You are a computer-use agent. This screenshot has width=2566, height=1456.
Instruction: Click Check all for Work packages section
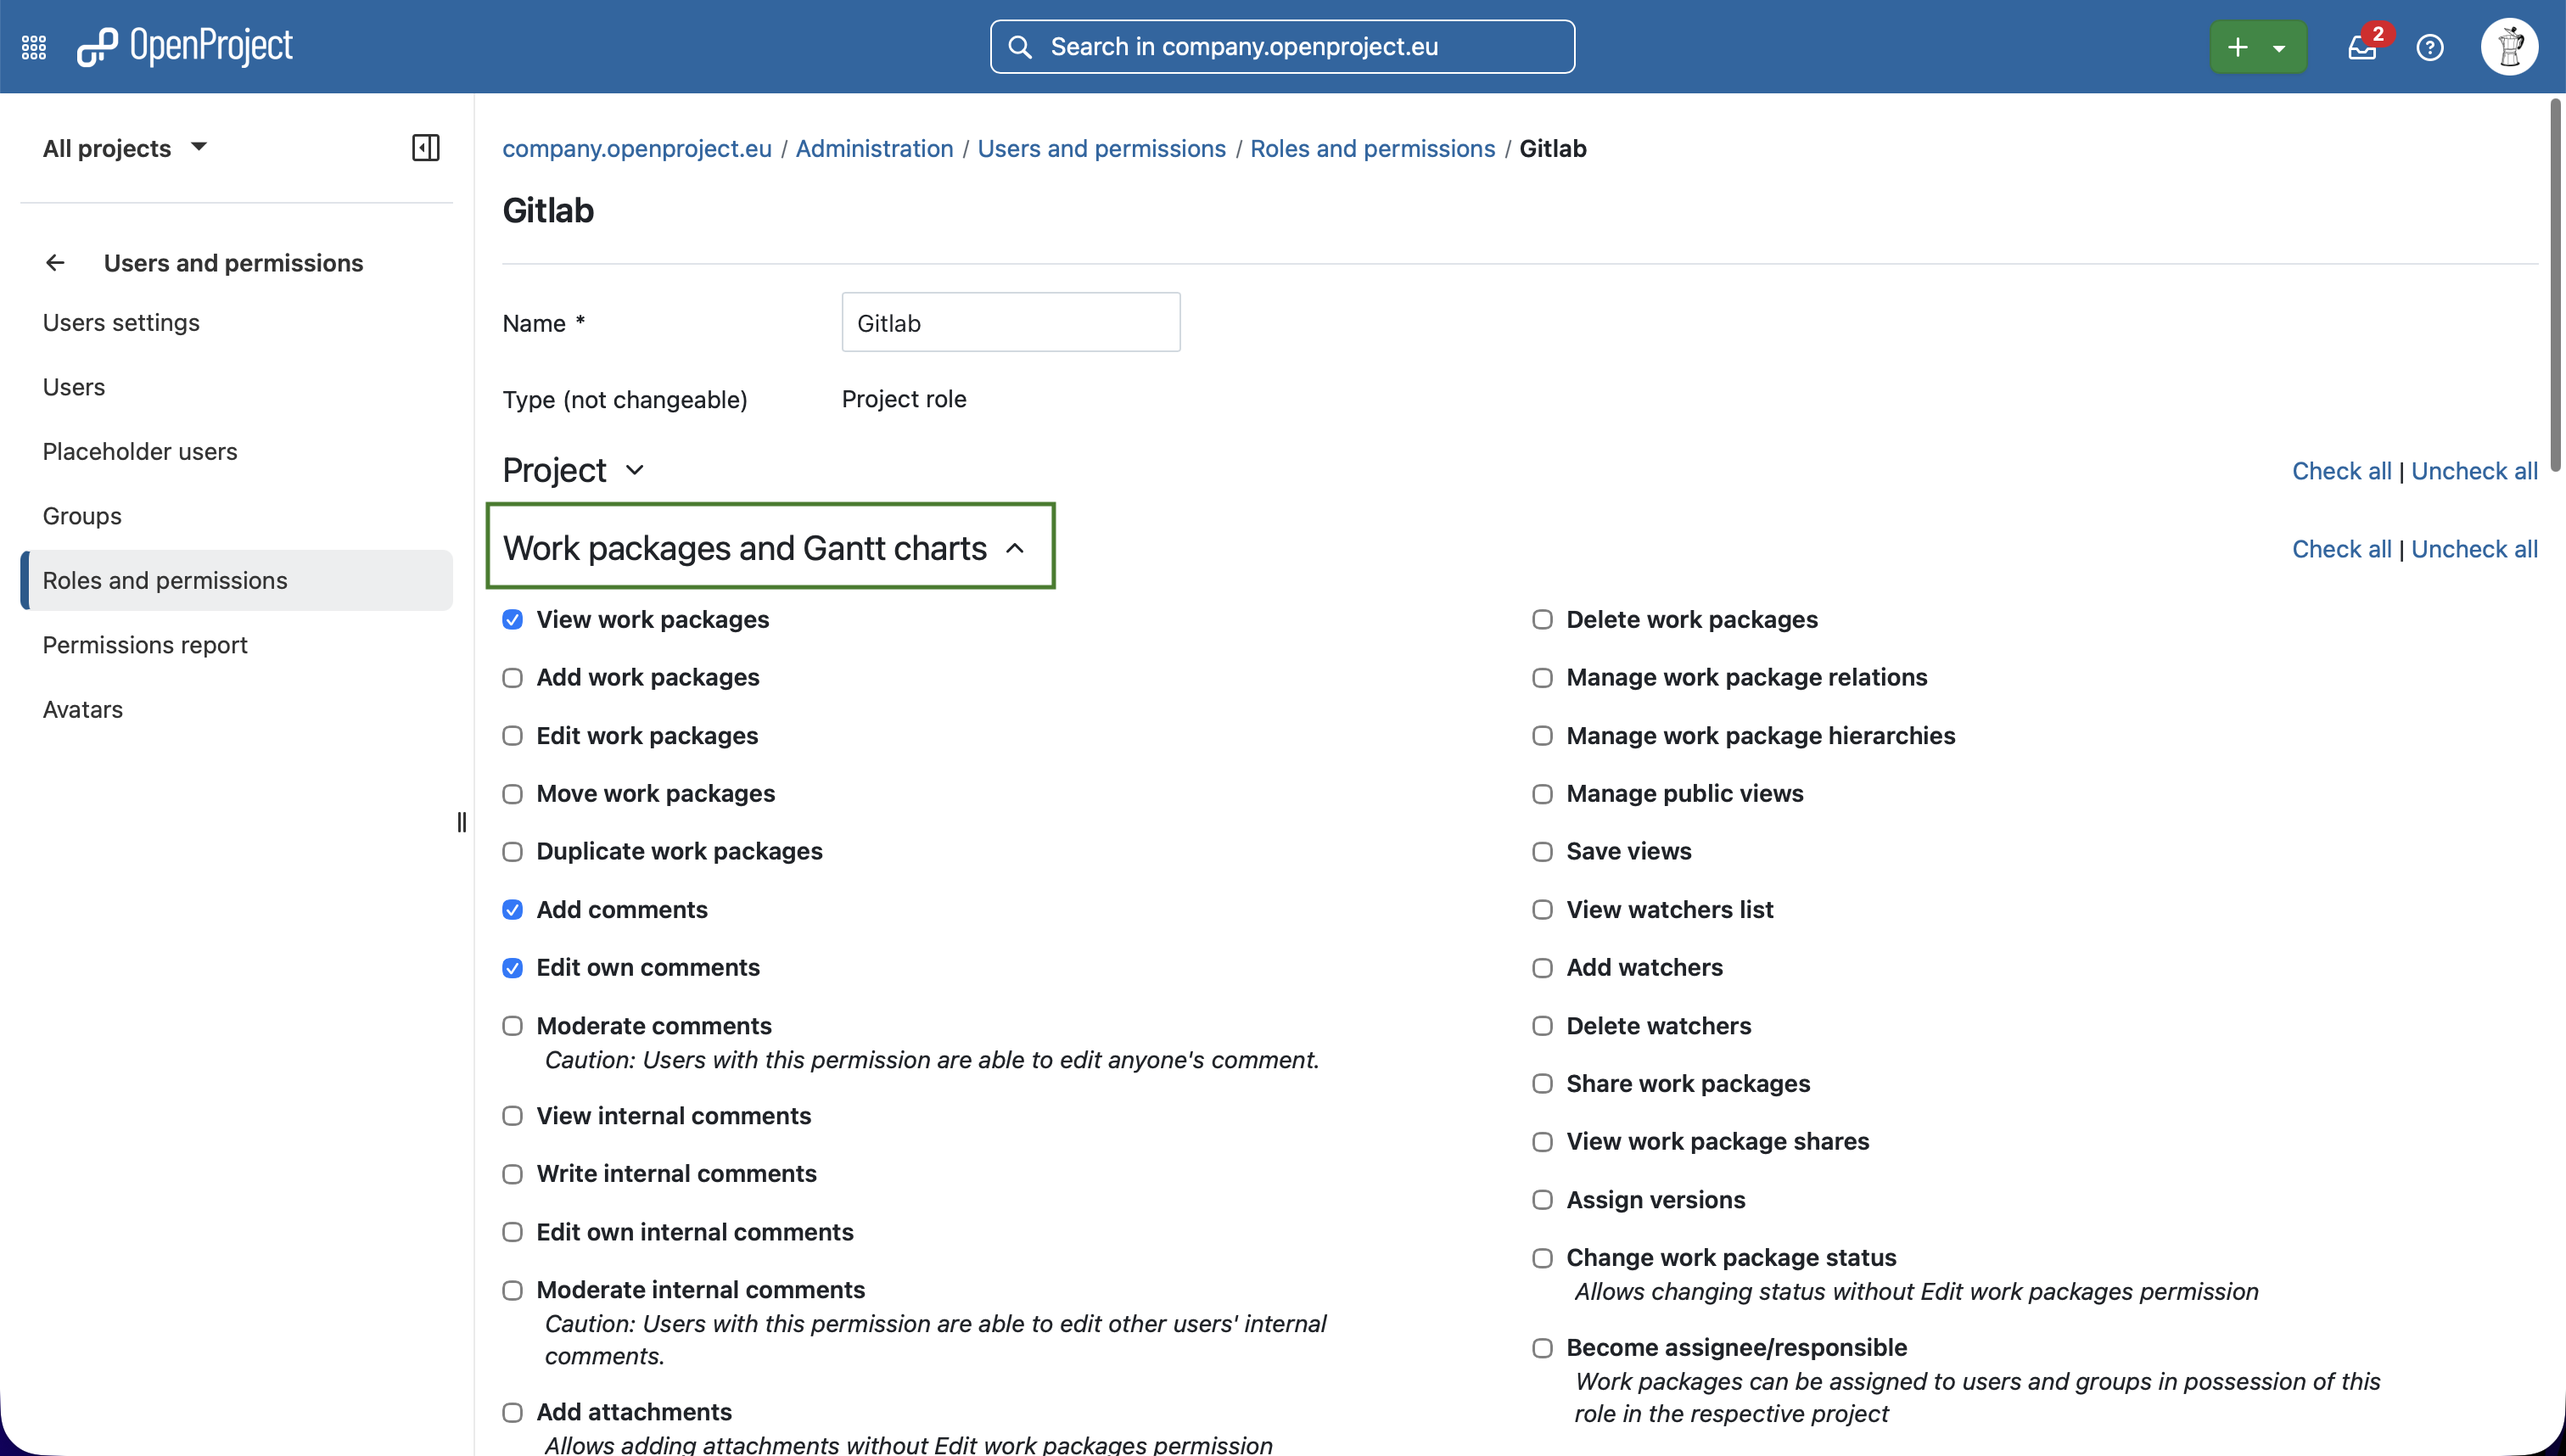(2341, 549)
